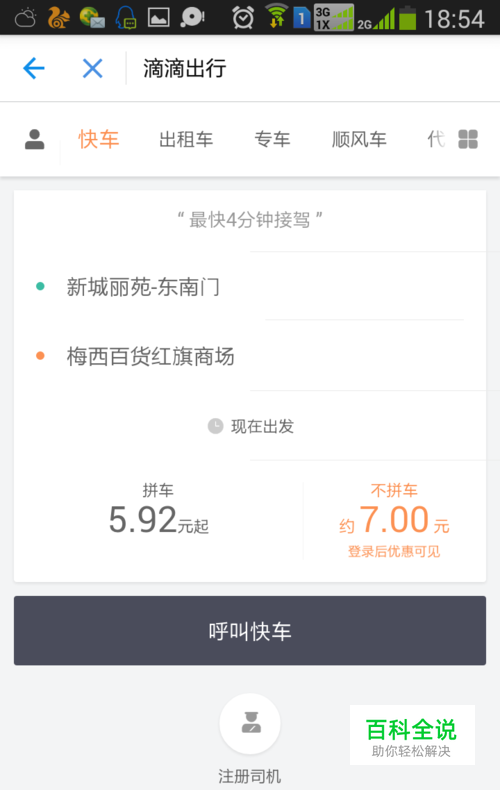Tap the 注册司机 driver registration icon

tap(250, 723)
